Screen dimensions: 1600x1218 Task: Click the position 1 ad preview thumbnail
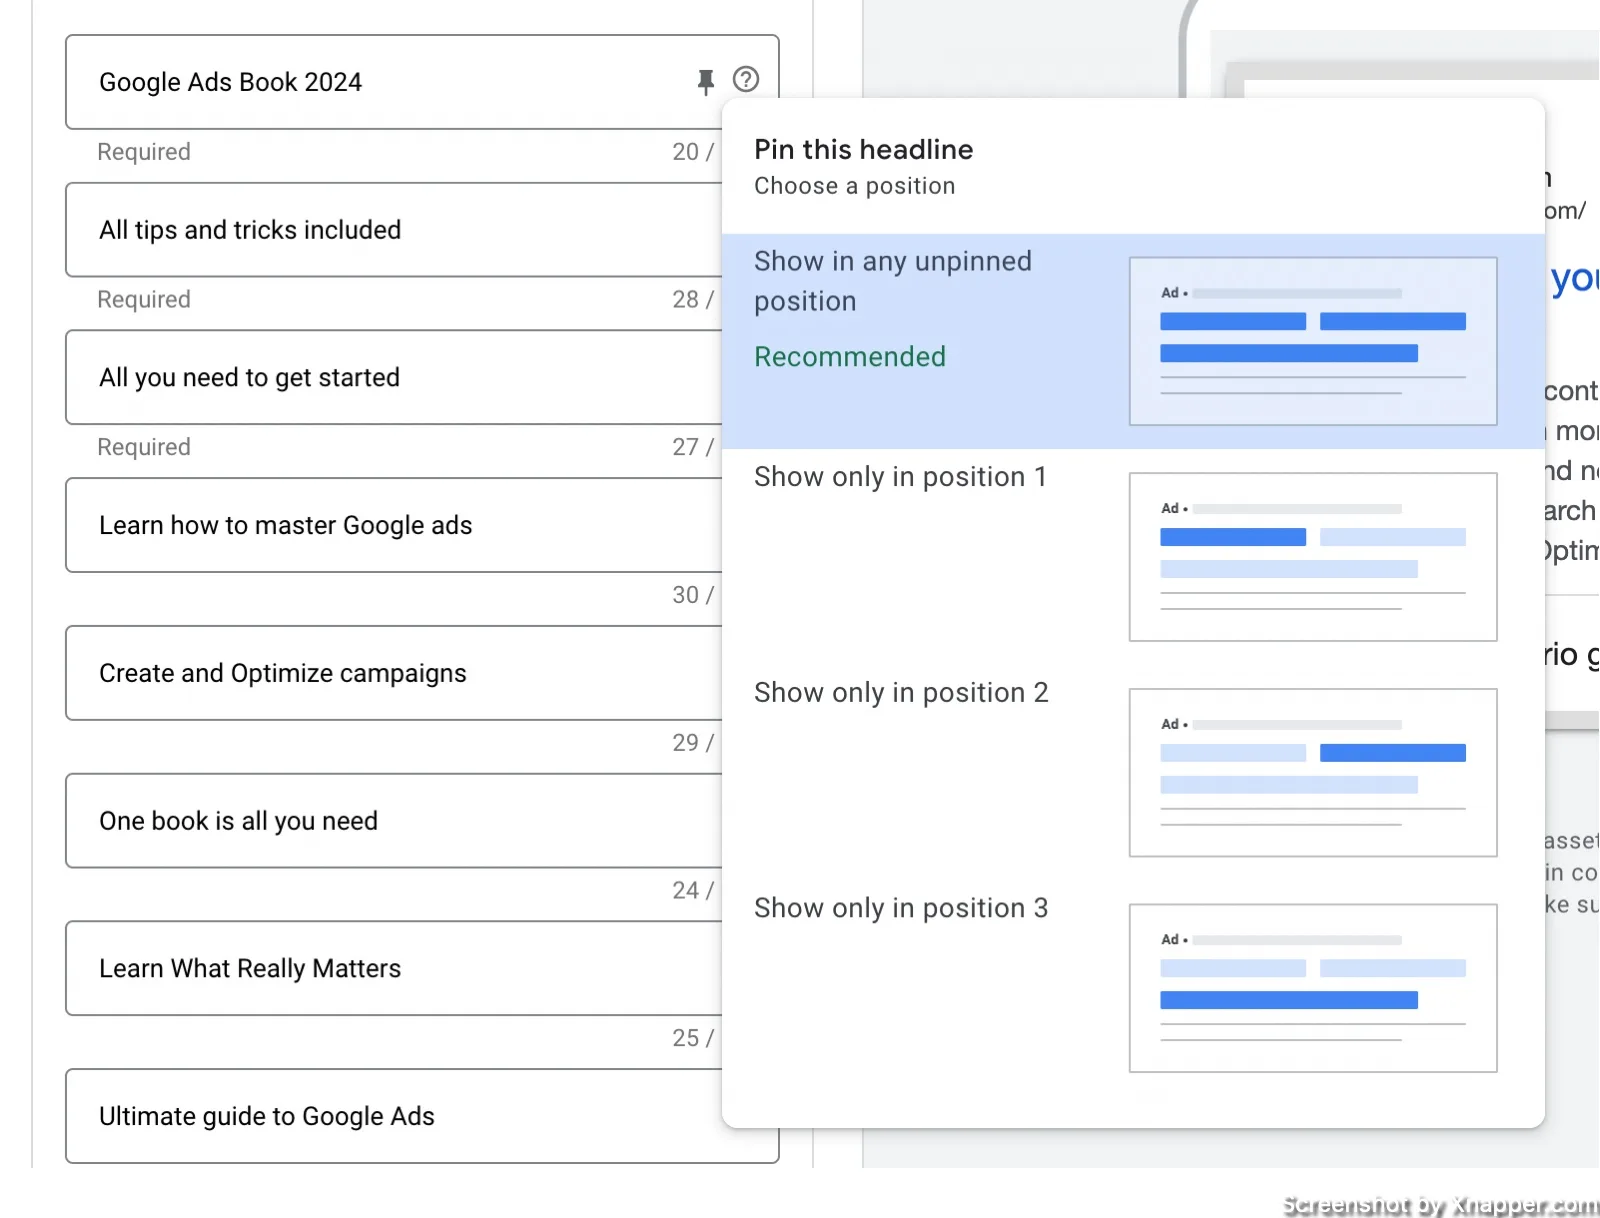[x=1313, y=557]
